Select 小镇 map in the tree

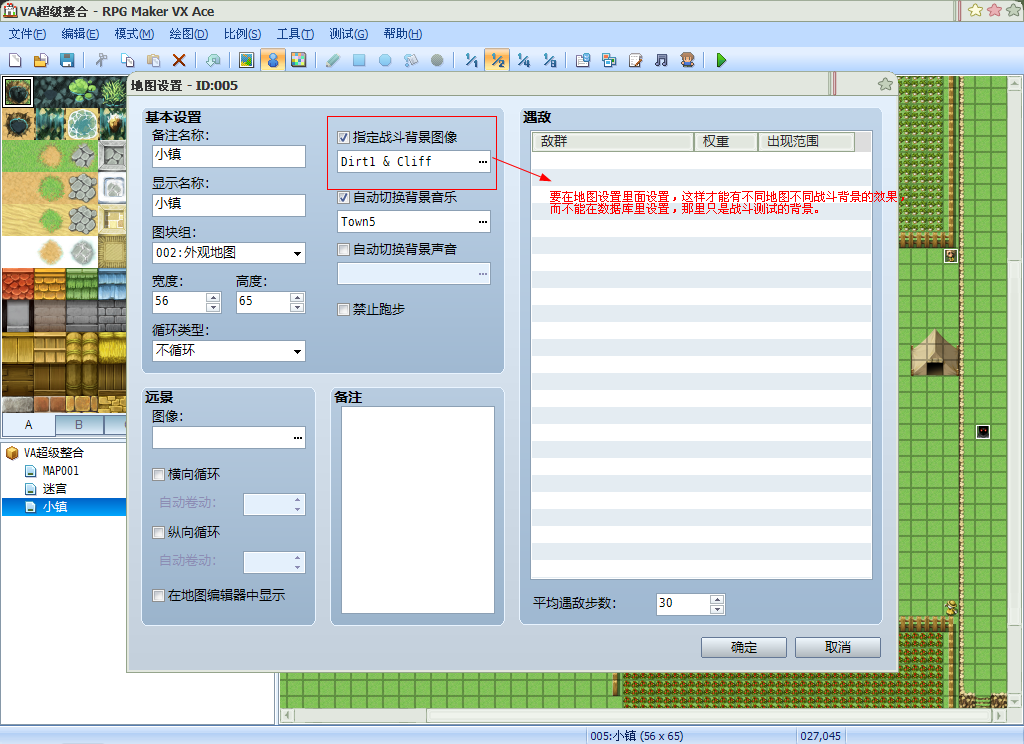(55, 507)
